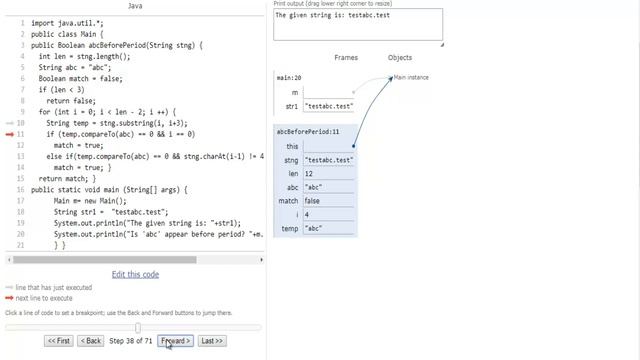Set breakpoint on line 18 String str1
The height and width of the screenshot is (360, 640).
pos(111,212)
